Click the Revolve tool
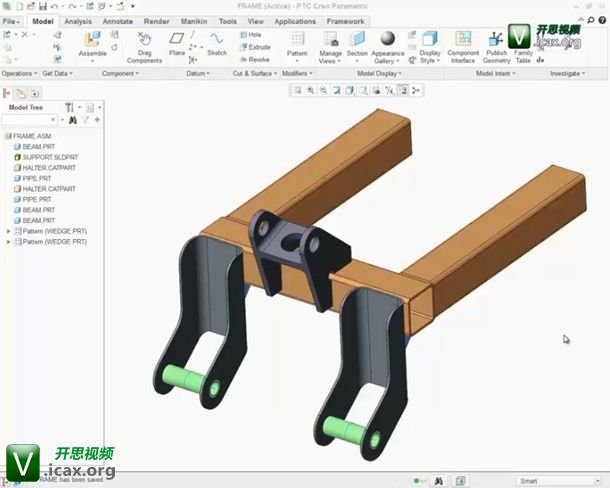The height and width of the screenshot is (488, 610). (254, 60)
